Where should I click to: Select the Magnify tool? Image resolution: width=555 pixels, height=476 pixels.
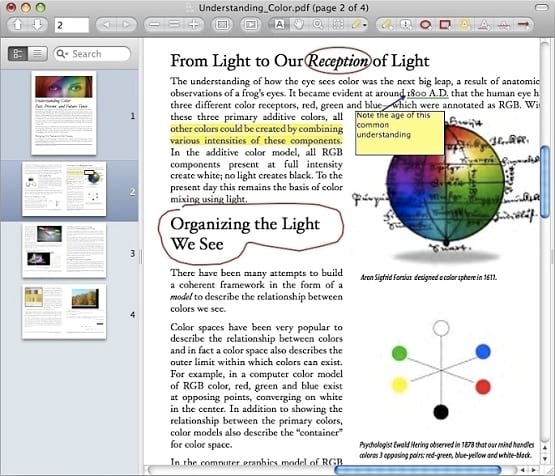318,24
